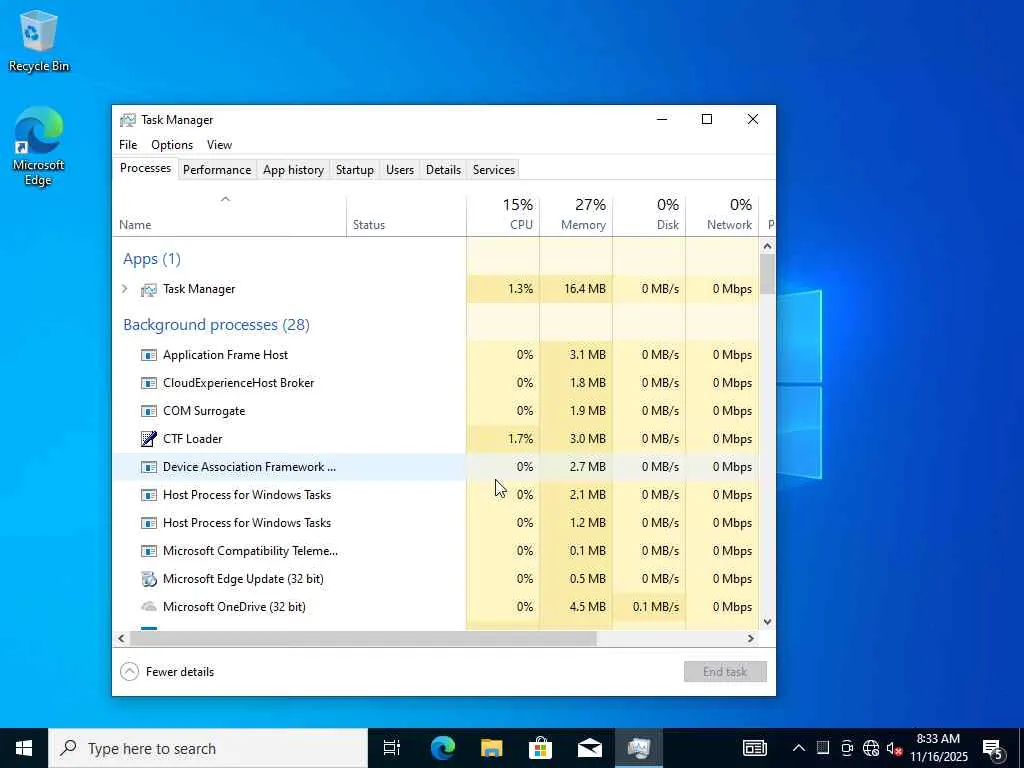The image size is (1024, 768).
Task: Click the Background processes (28) header
Action: tap(216, 325)
